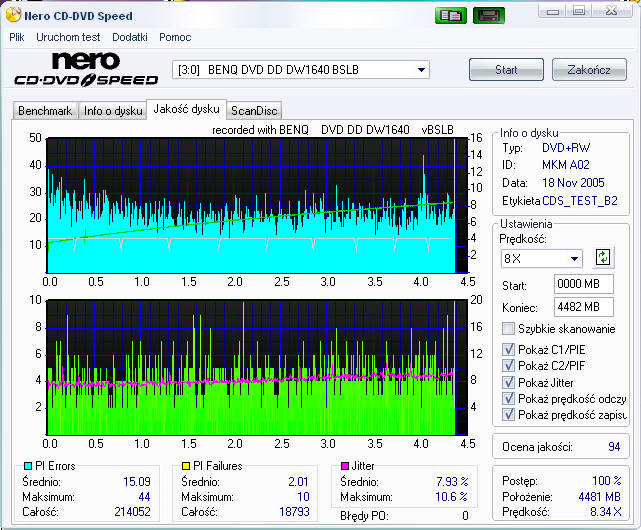Click the recorded with BENQ graph caption
This screenshot has width=641, height=530.
333,130
